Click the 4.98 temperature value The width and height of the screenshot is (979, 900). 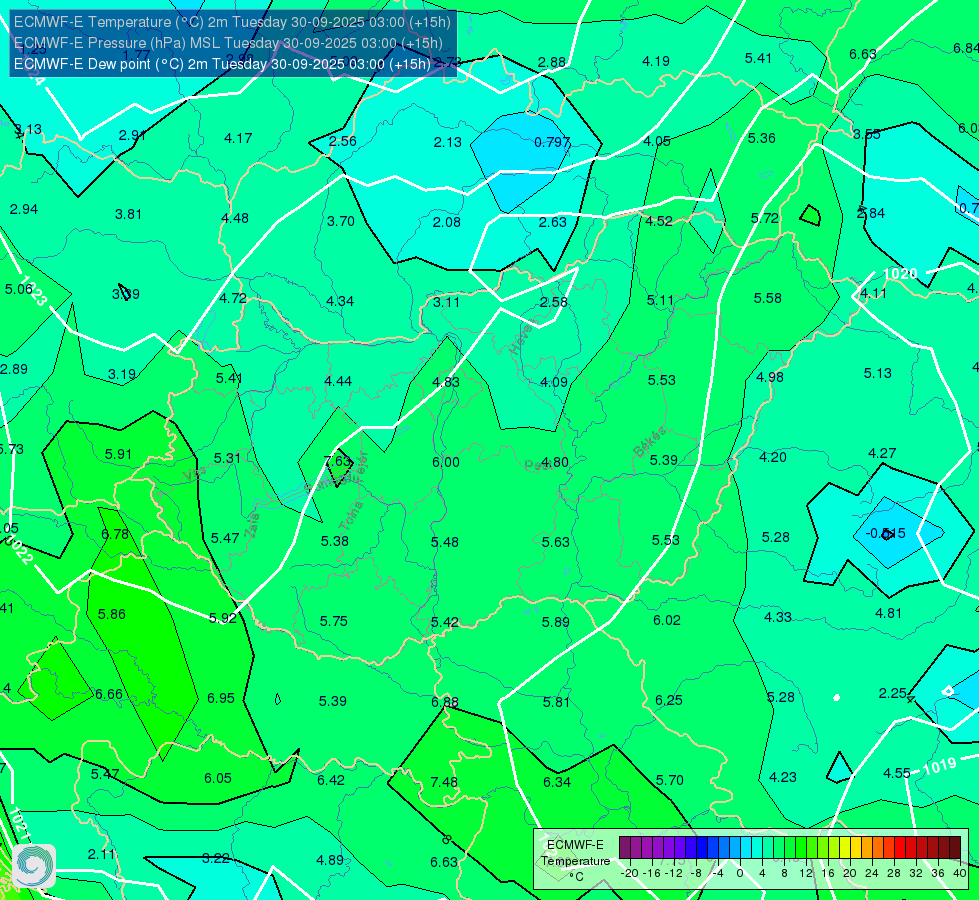(770, 377)
